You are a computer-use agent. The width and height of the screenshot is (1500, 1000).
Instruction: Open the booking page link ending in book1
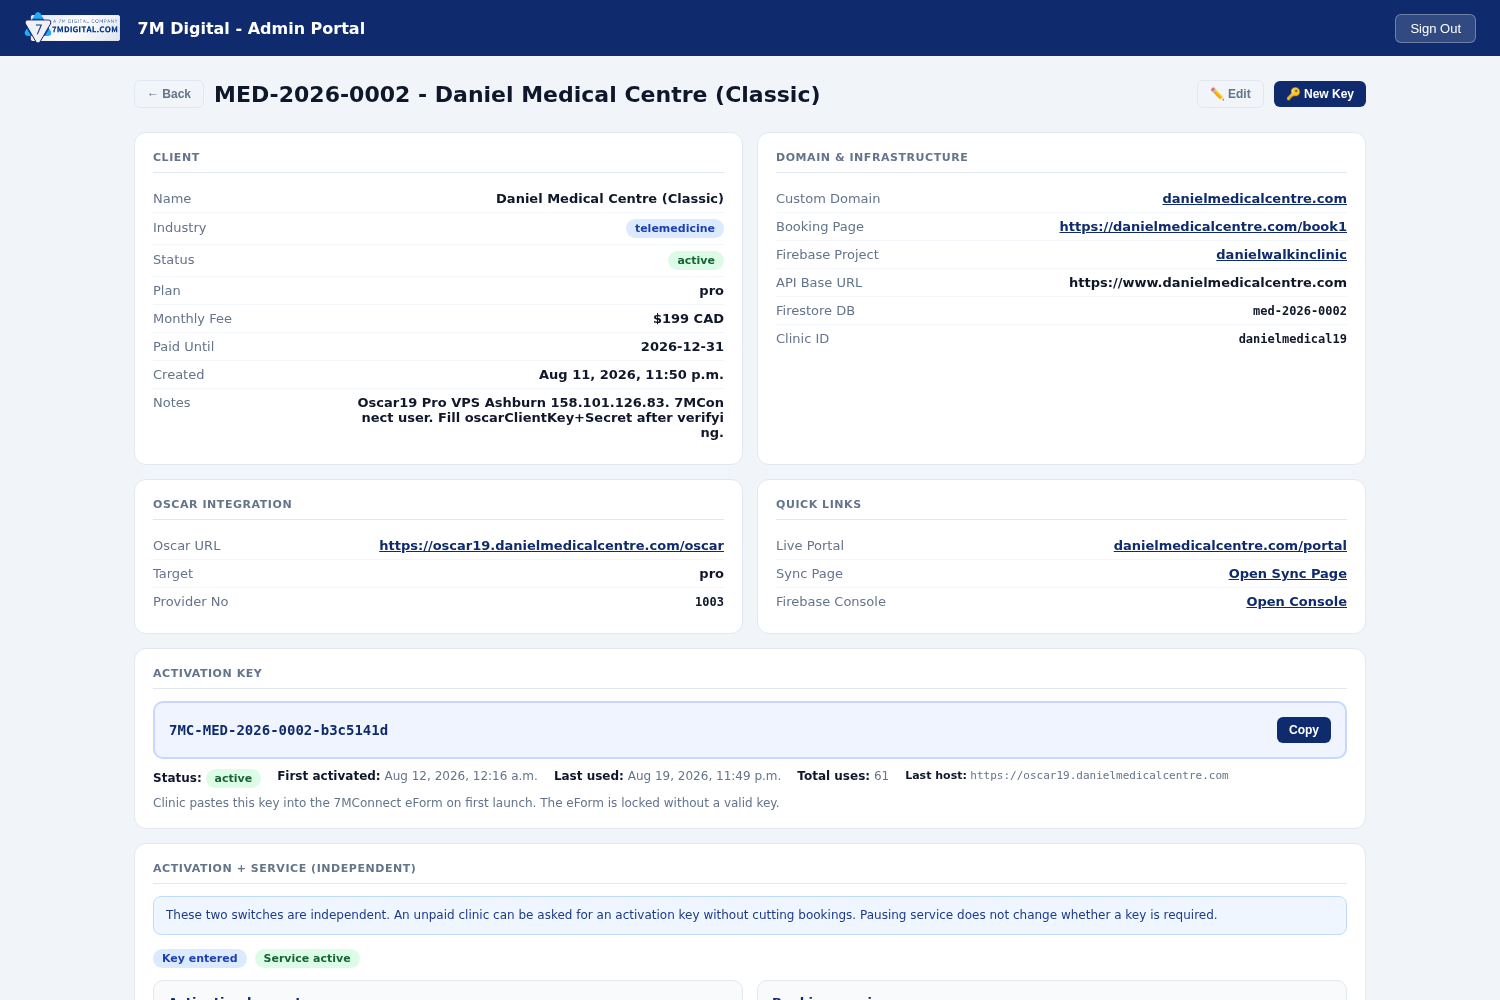point(1203,227)
